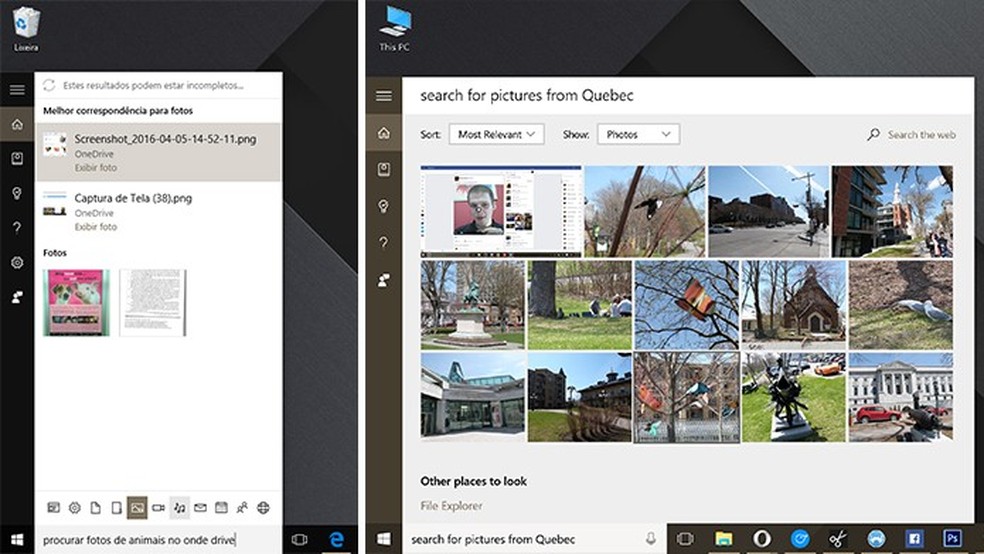Open the document page photo thumbnail under Fotos
The height and width of the screenshot is (554, 984).
[153, 302]
